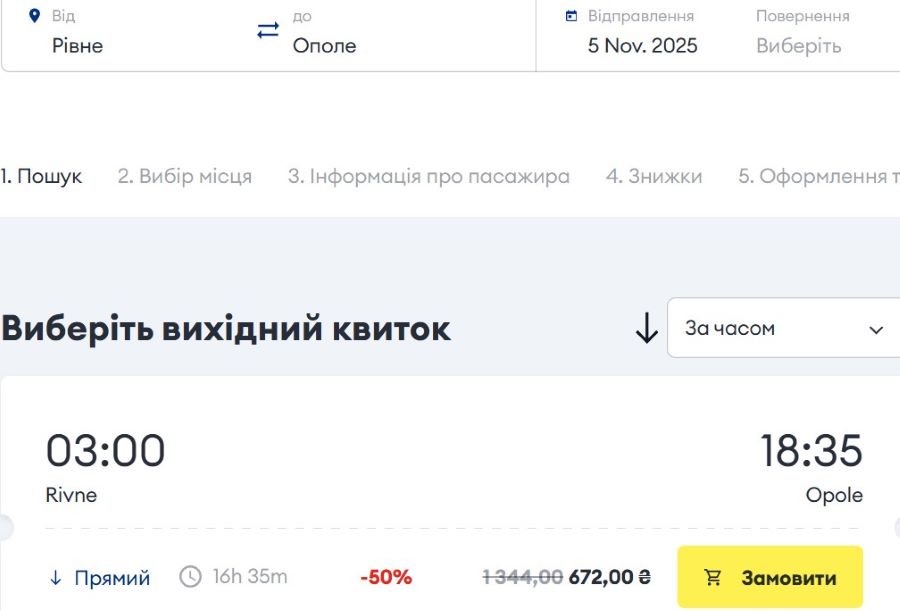Click the location pin icon beside Від
900x611 pixels.
35,16
